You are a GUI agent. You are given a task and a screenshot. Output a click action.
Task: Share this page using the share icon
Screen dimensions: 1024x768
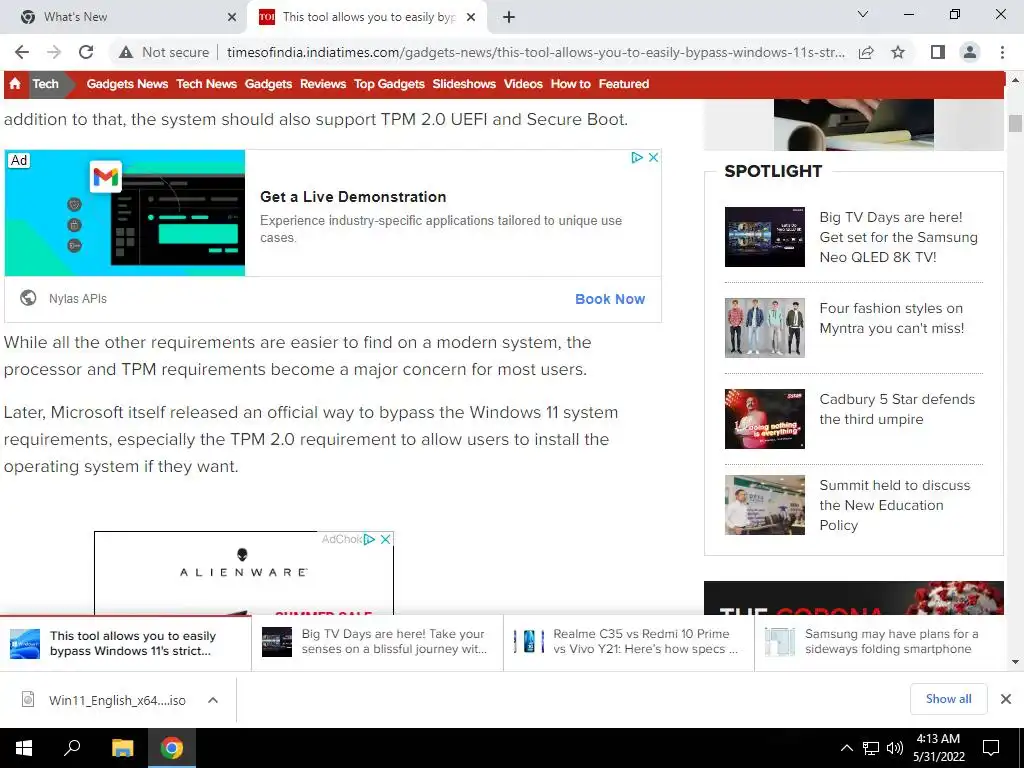[866, 52]
